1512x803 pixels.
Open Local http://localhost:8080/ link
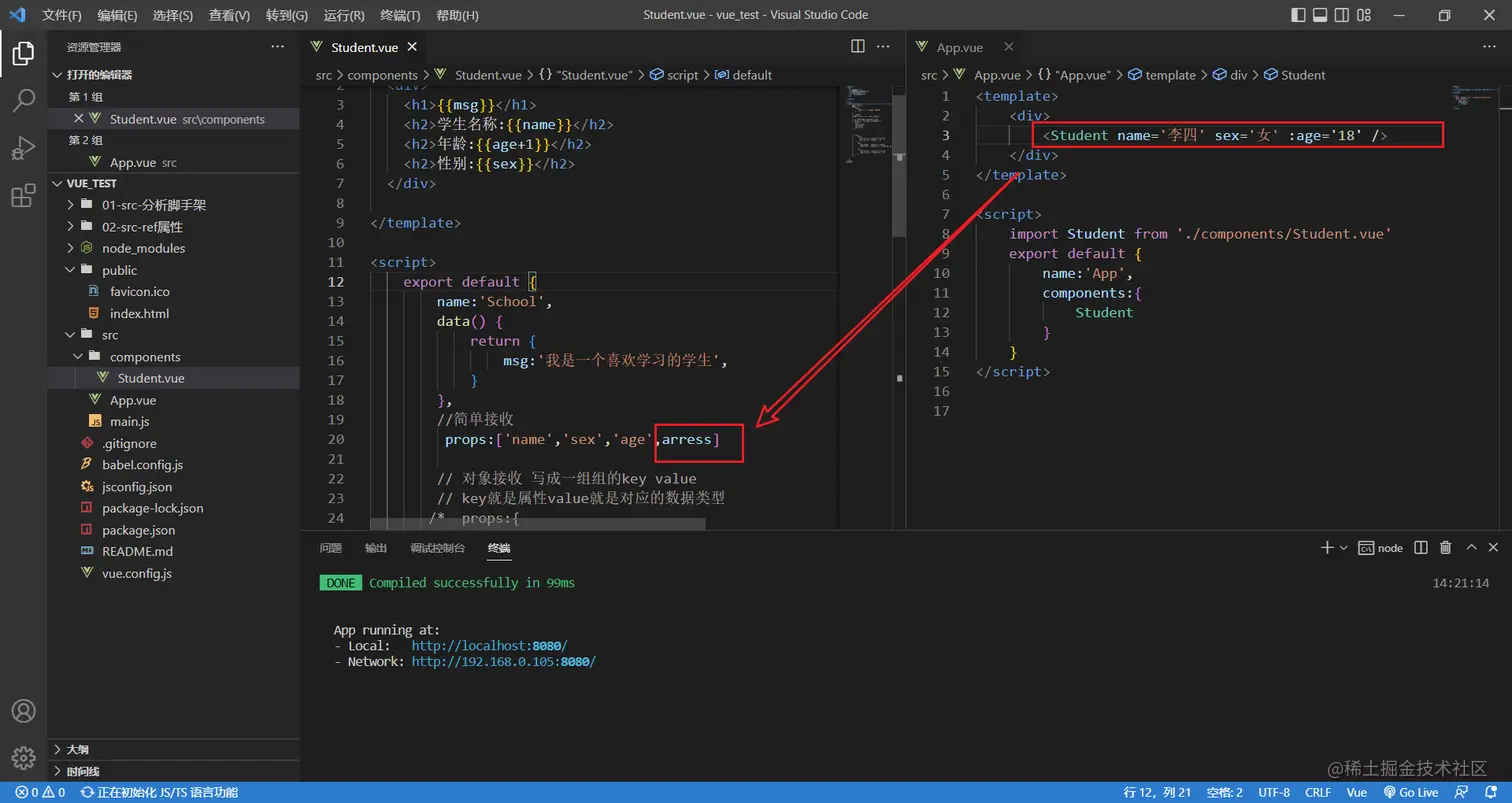pos(489,646)
